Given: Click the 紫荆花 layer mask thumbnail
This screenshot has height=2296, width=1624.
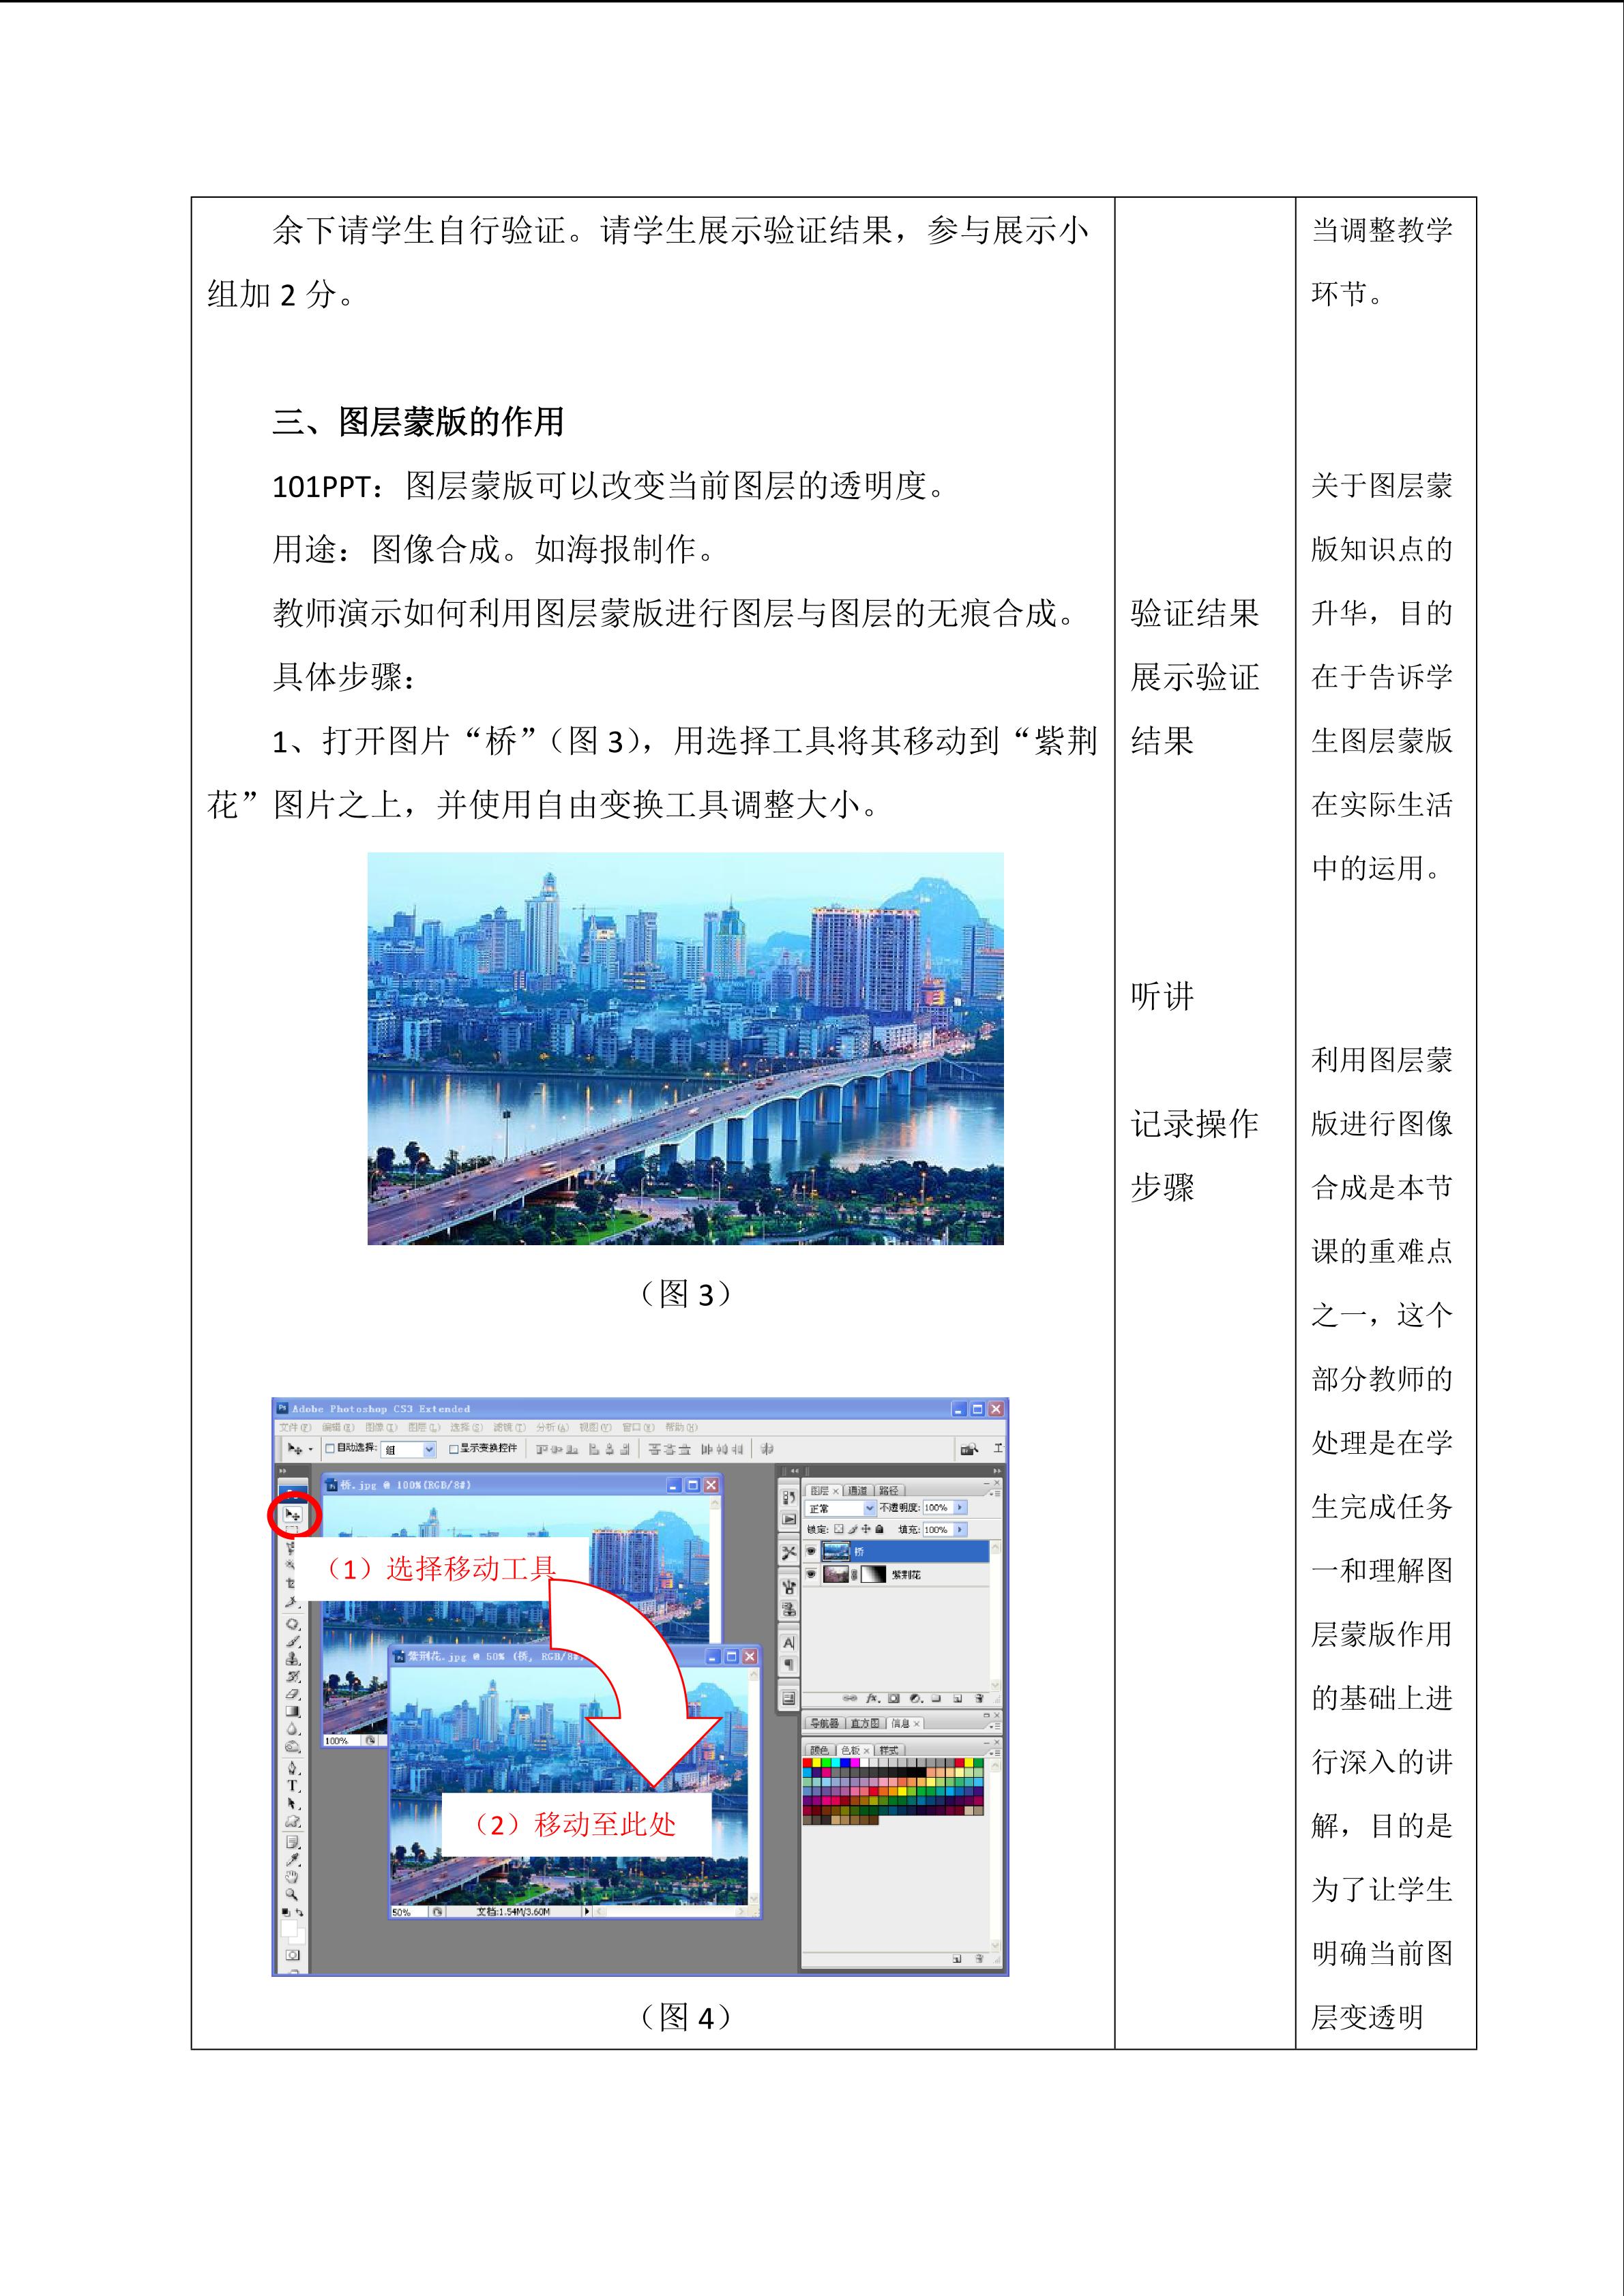Looking at the screenshot, I should point(874,1574).
